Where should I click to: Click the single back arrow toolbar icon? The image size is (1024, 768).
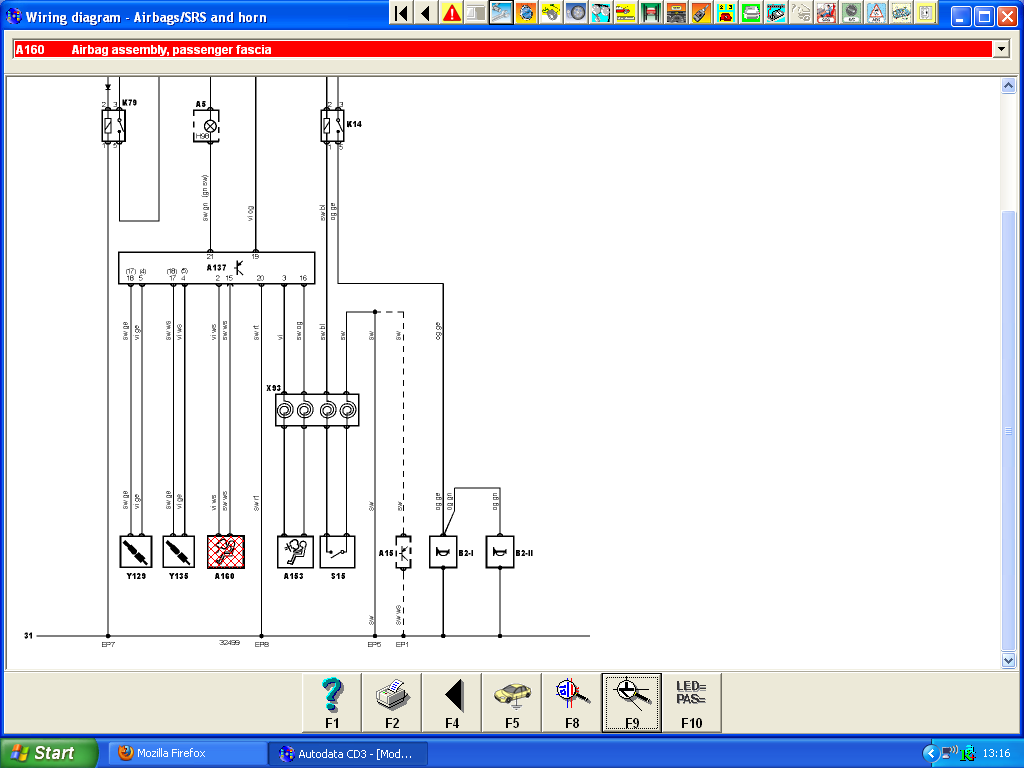coord(426,13)
